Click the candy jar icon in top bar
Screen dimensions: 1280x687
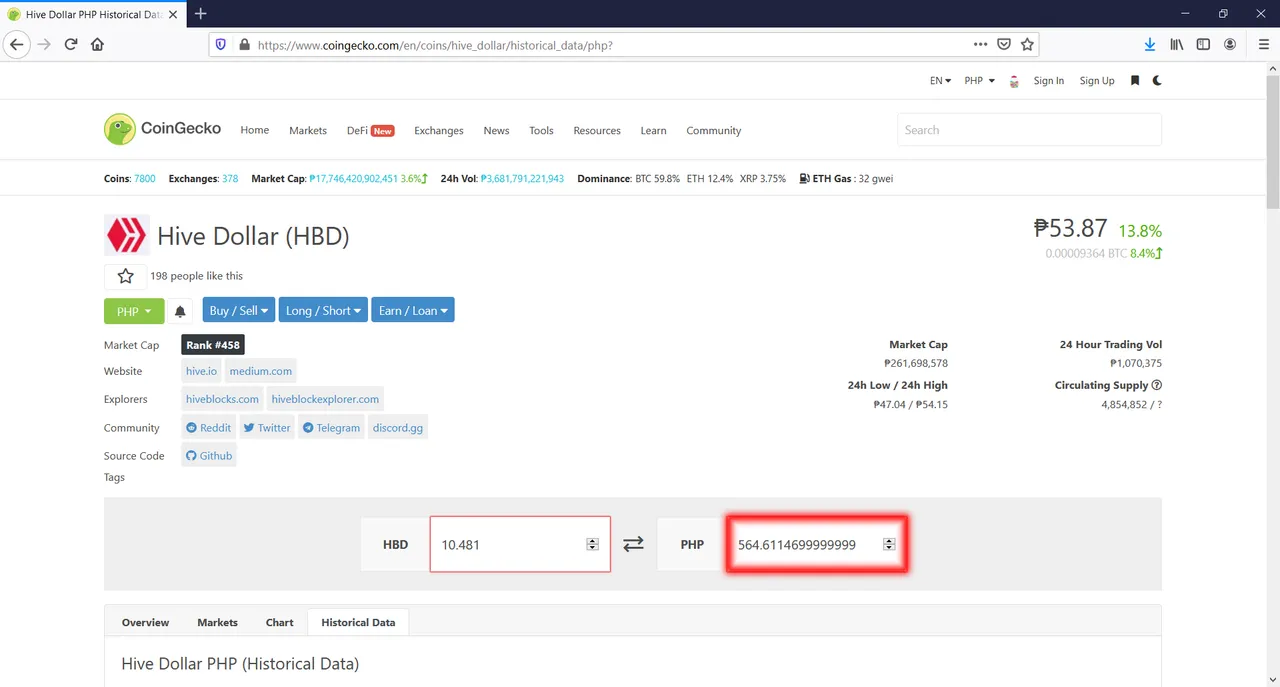(1014, 81)
